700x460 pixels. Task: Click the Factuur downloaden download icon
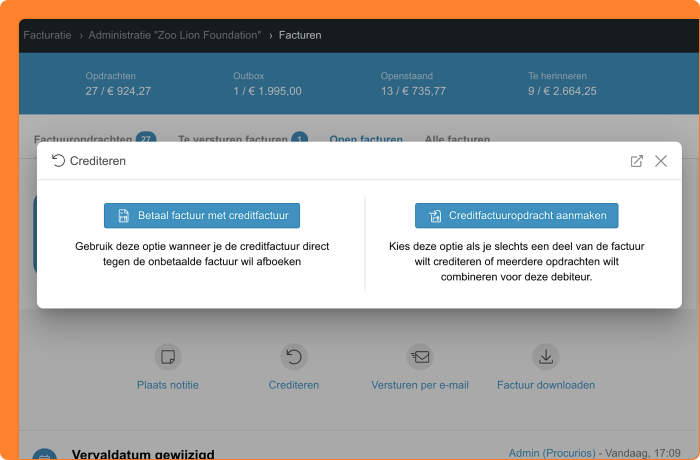click(x=546, y=357)
